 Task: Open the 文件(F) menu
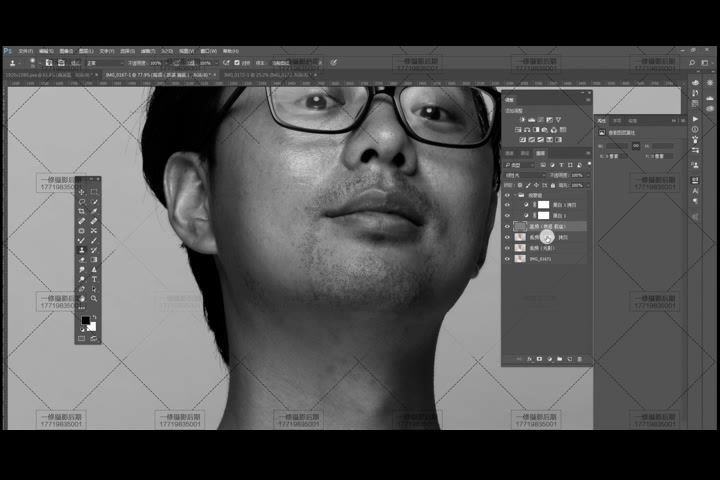point(26,51)
